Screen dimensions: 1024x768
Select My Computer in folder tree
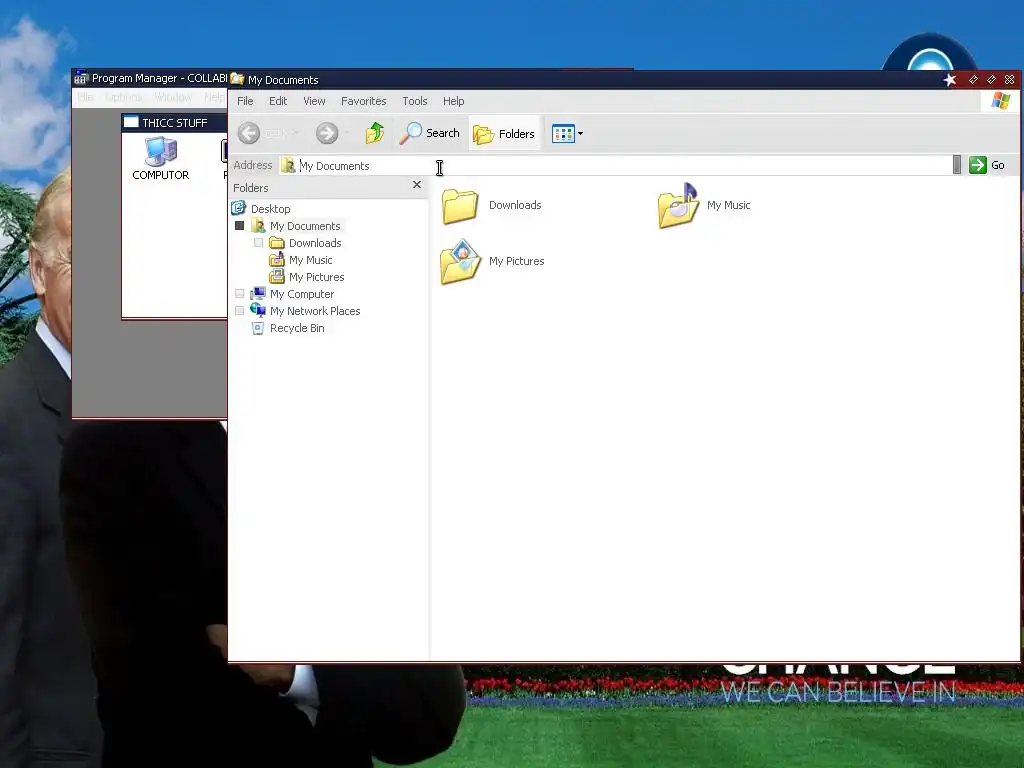(x=302, y=294)
